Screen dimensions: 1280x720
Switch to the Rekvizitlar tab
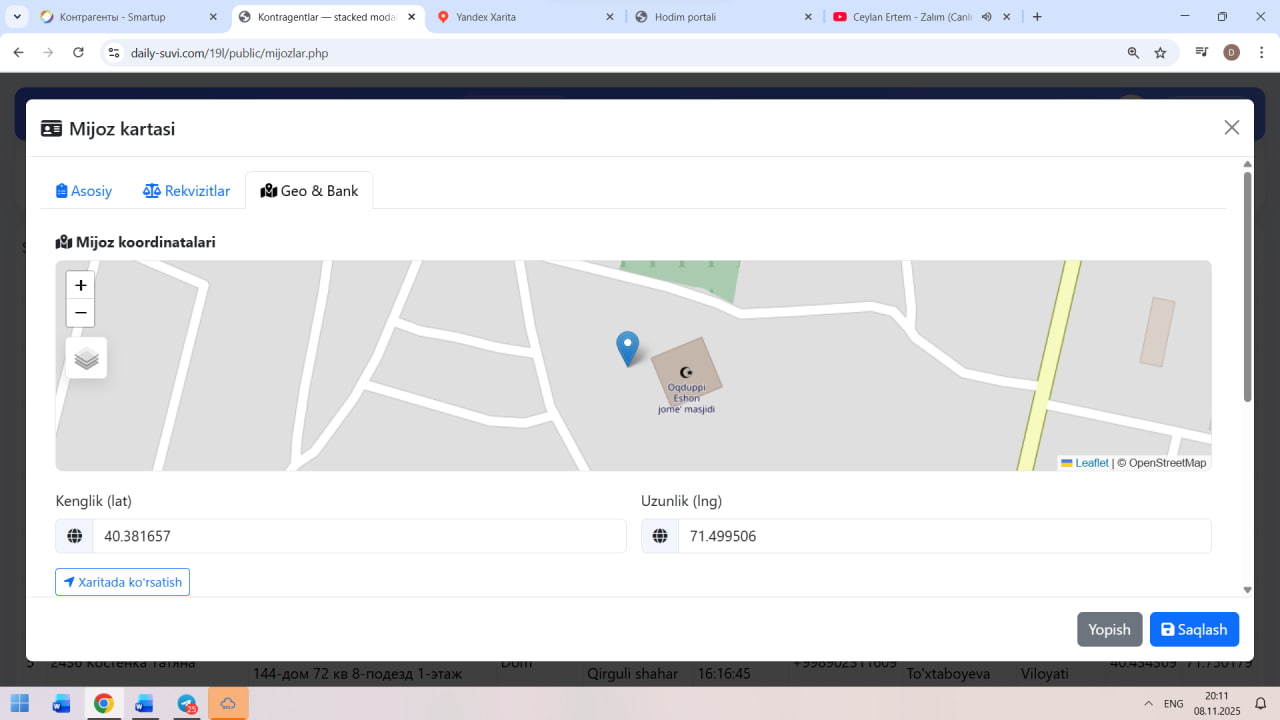[187, 191]
